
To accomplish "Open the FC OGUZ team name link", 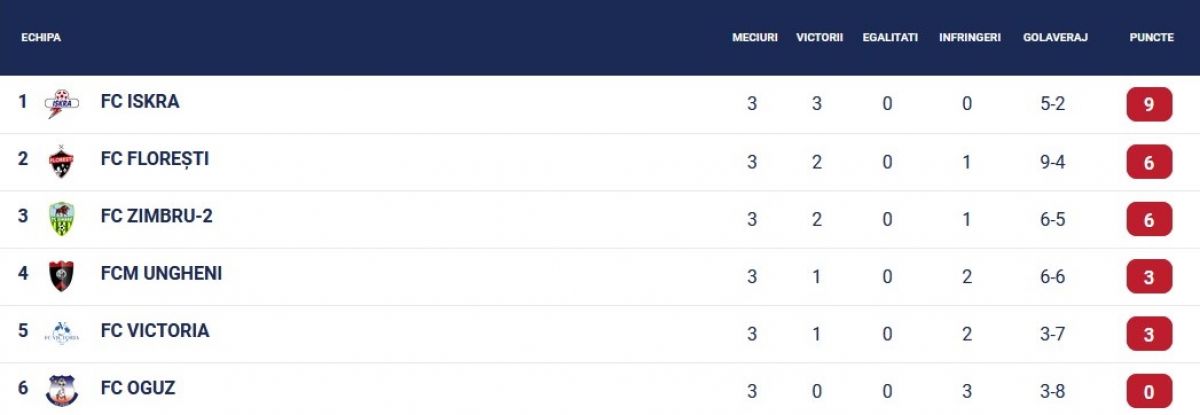I will click(138, 388).
